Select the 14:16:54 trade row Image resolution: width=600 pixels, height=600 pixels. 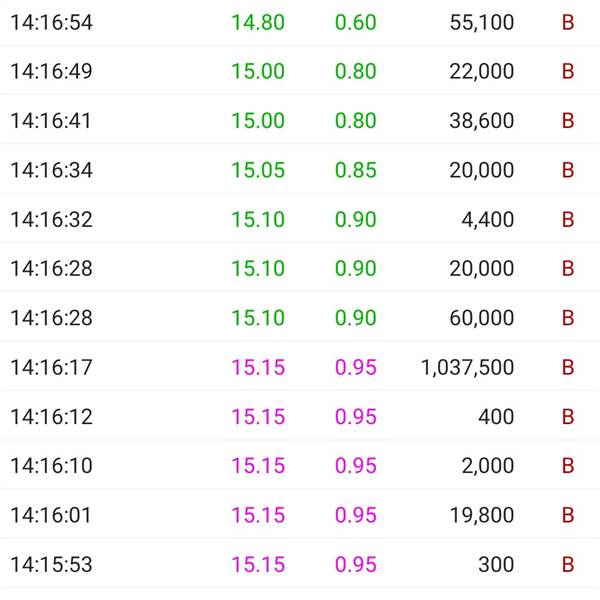(x=300, y=22)
